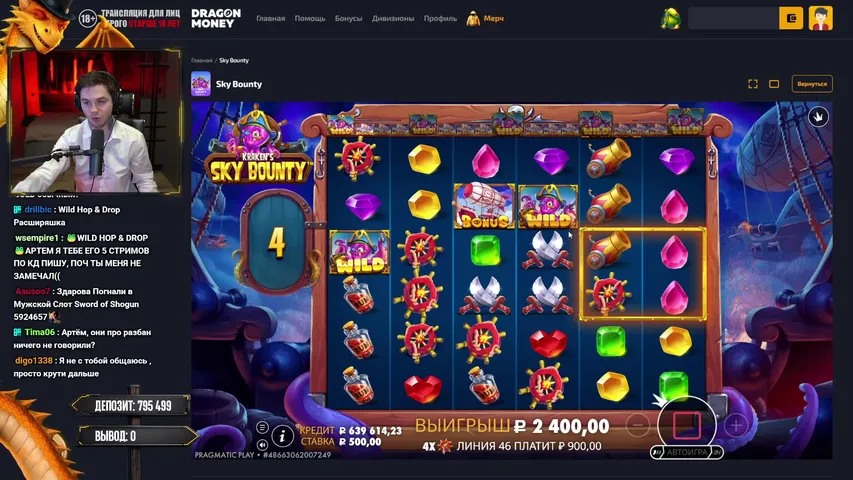Open the slot hamburger menu icon
The image size is (853, 480).
(x=262, y=427)
